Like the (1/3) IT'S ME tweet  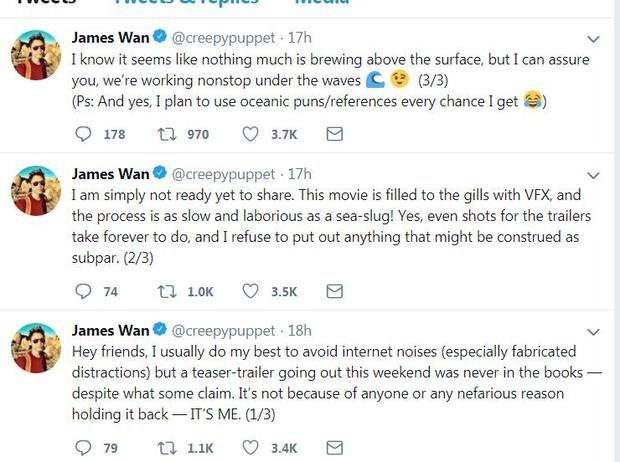click(x=250, y=447)
